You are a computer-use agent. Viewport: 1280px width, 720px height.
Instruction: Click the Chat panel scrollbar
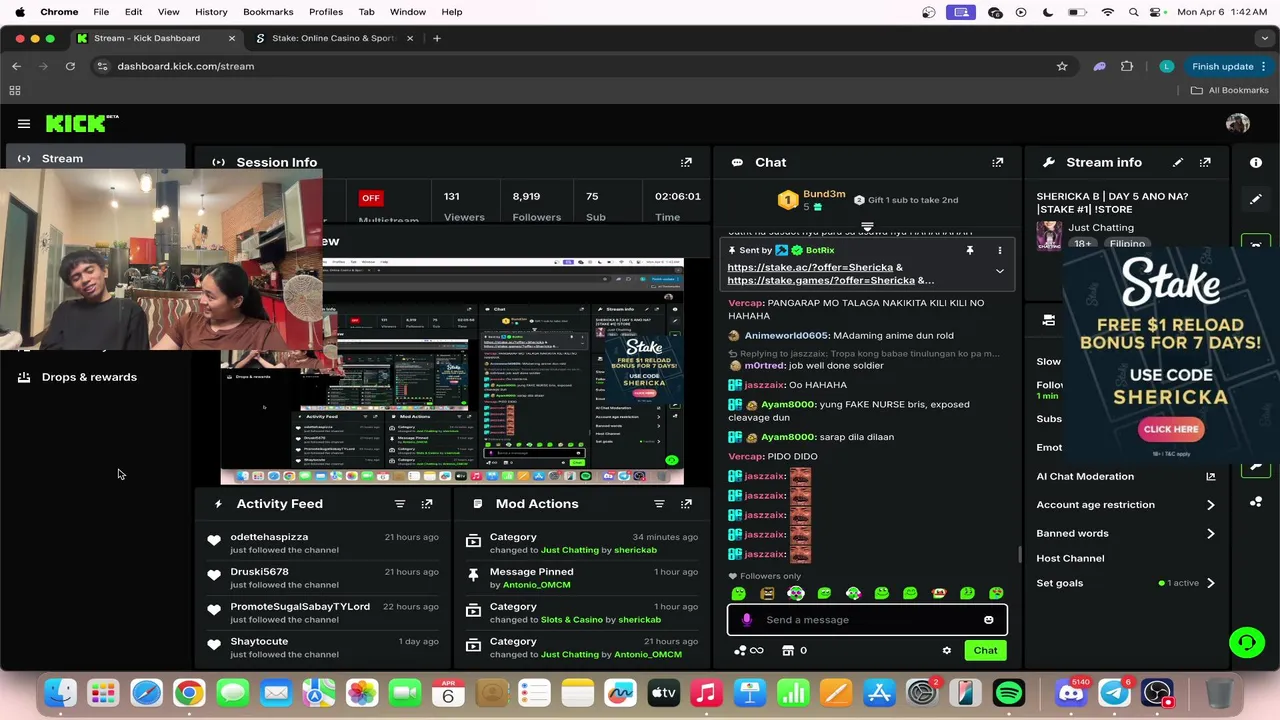coord(1019,554)
